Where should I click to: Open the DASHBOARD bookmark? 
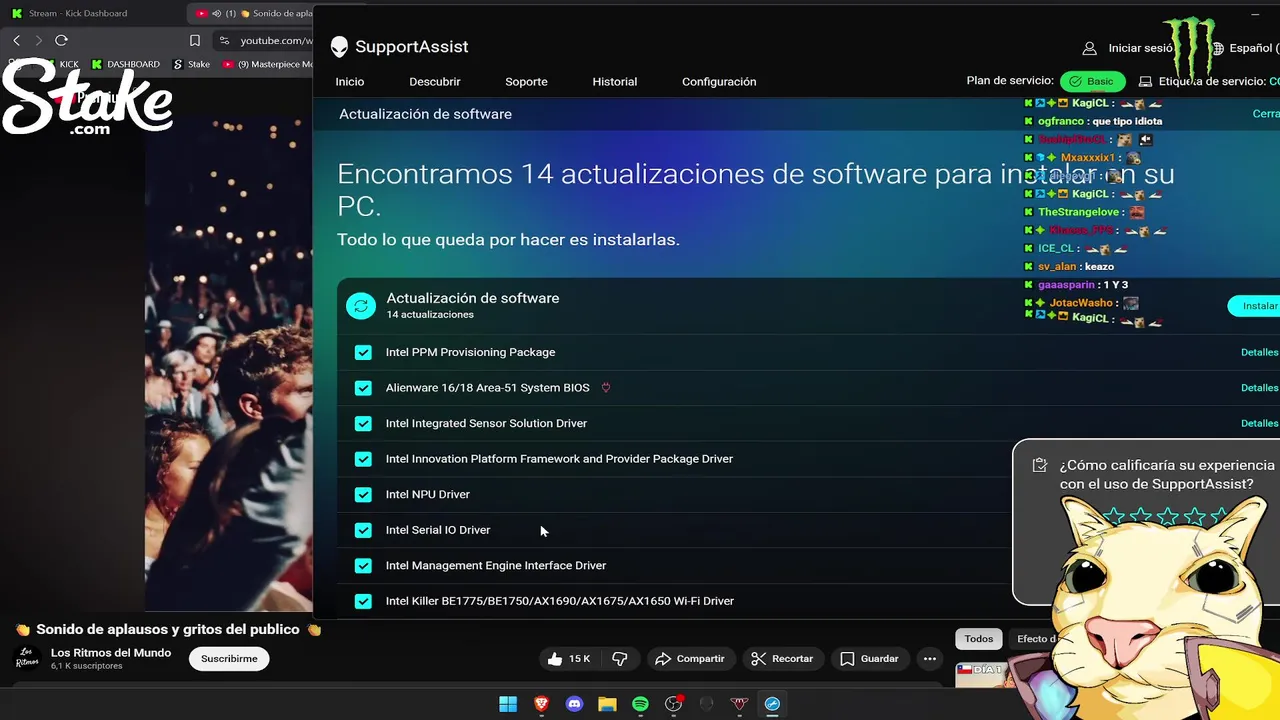[126, 64]
